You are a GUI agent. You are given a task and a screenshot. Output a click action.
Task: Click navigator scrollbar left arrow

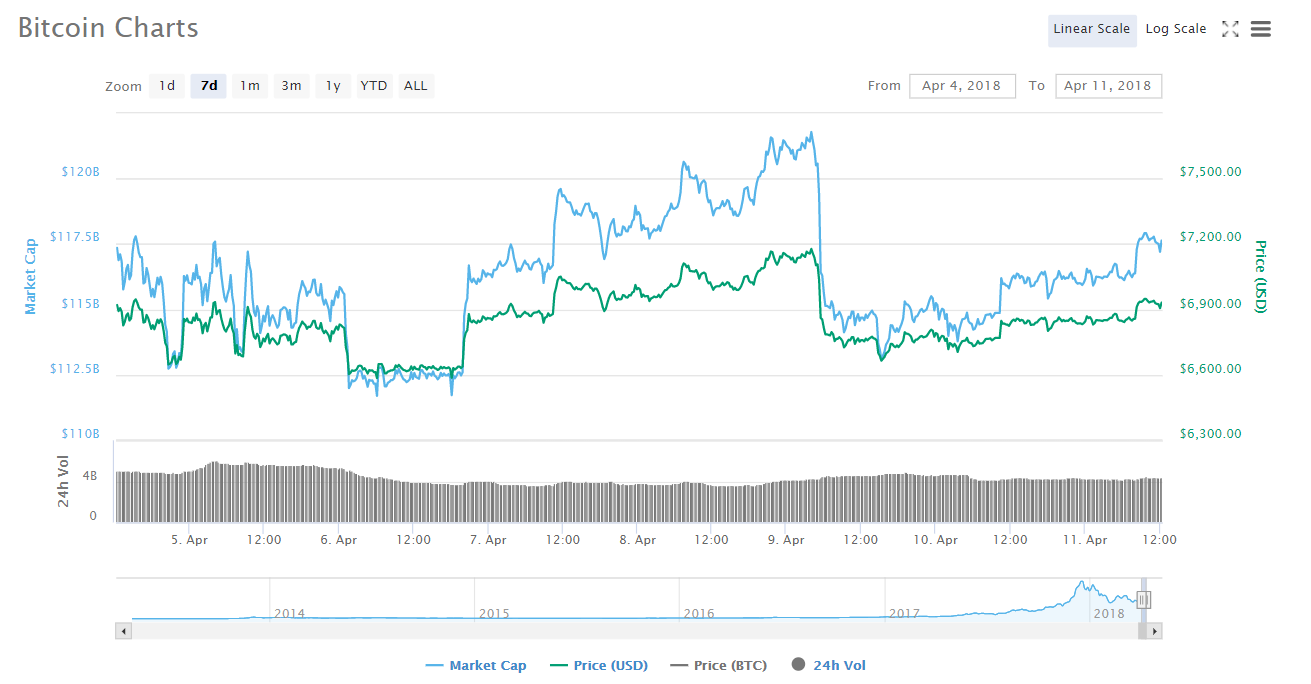coord(124,631)
